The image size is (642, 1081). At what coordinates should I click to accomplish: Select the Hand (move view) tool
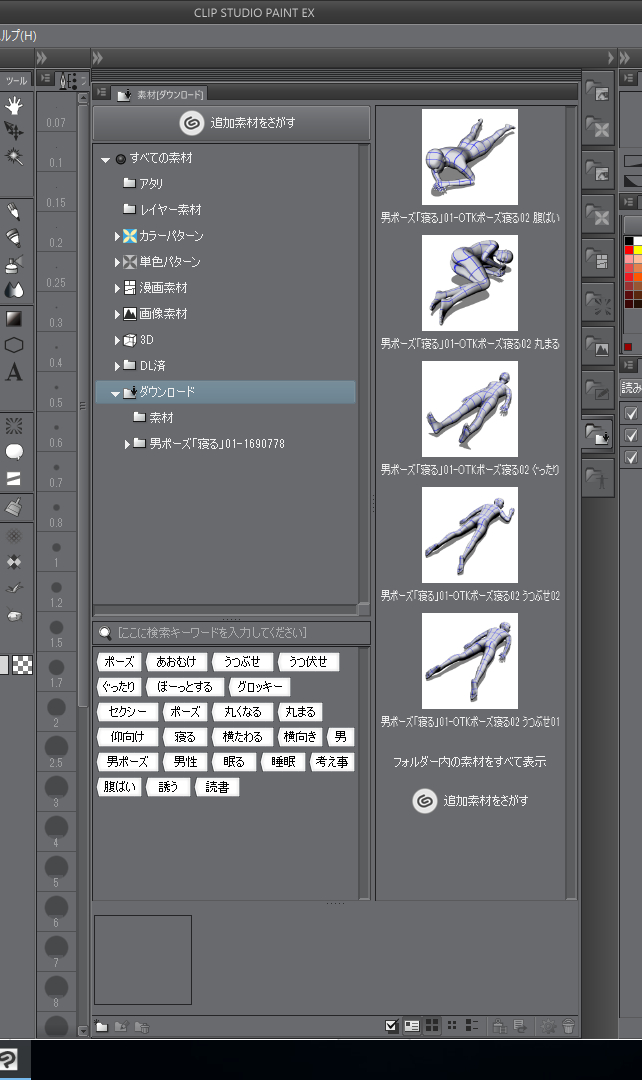pyautogui.click(x=14, y=105)
